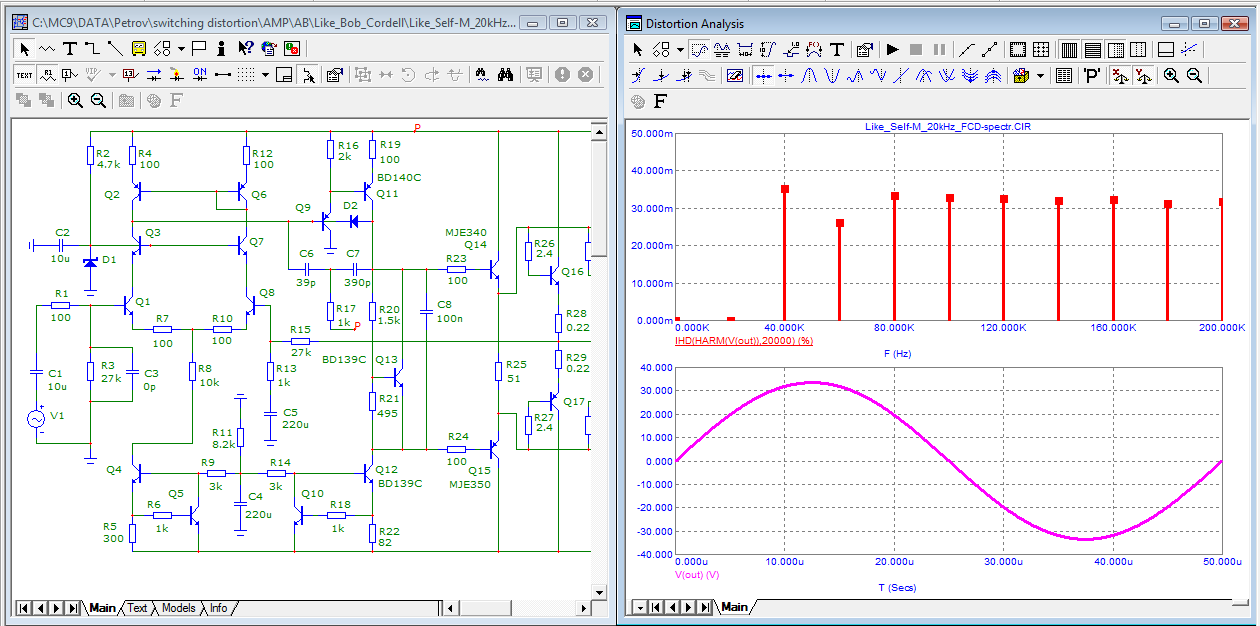Click the Peak cursor function icon
Screen dimensions: 1260x626
coord(809,76)
